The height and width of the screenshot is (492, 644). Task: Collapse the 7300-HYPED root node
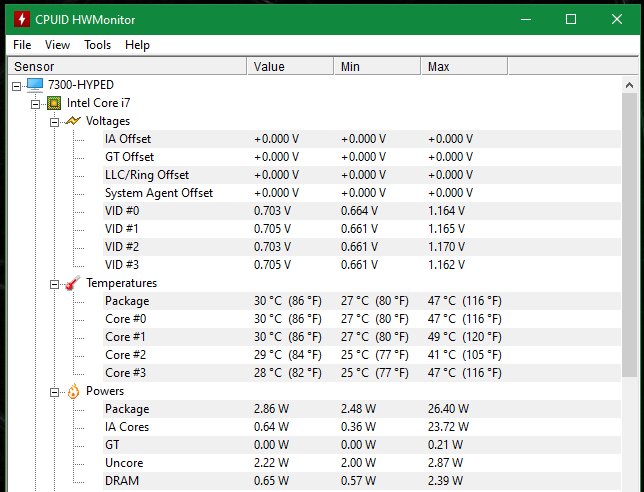tap(16, 86)
